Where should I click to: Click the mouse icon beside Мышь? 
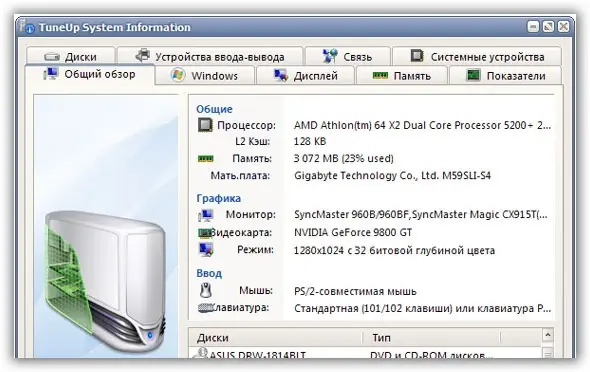[205, 290]
